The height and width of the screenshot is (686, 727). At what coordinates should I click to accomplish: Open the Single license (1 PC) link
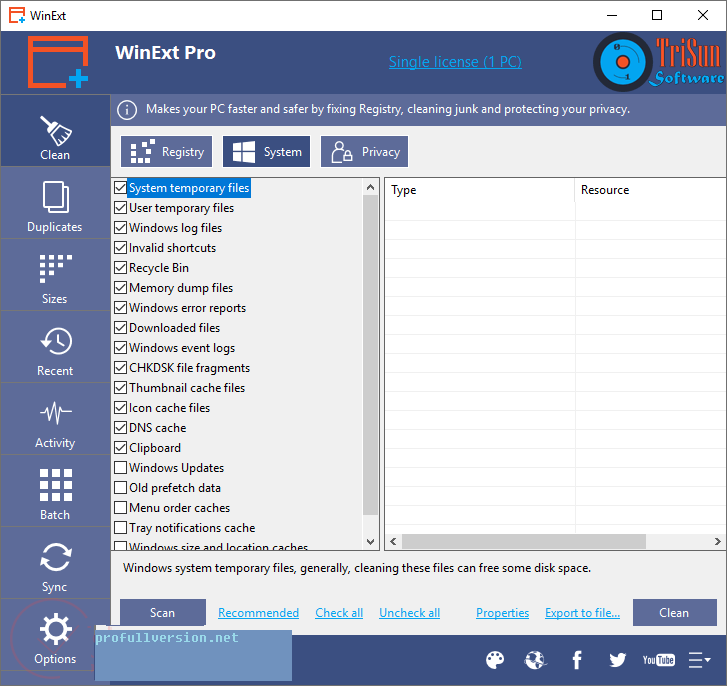click(x=455, y=62)
